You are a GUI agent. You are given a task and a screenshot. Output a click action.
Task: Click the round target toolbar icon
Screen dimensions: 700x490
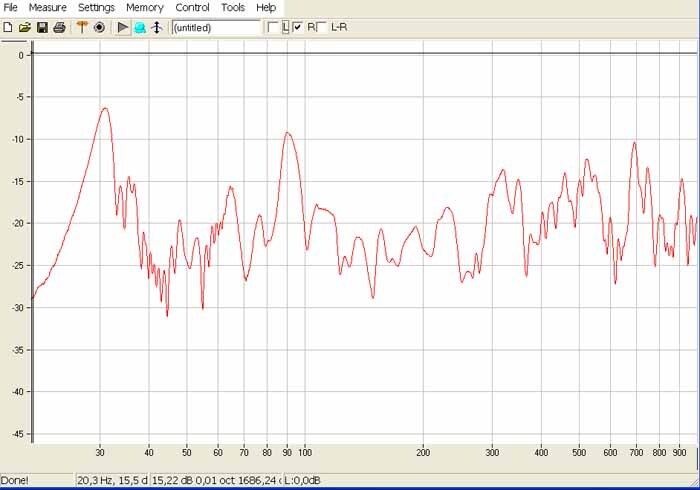click(x=99, y=27)
